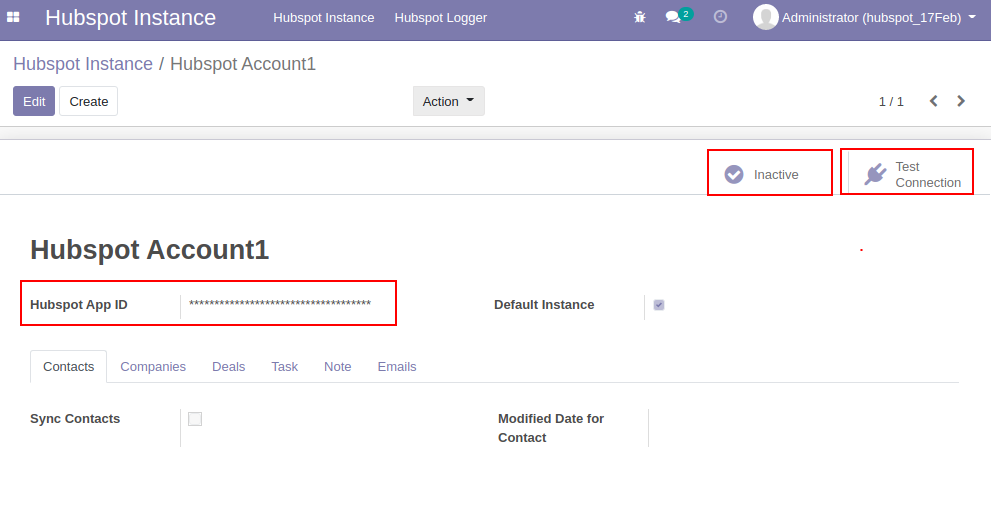Open the activities clock icon

tap(720, 17)
